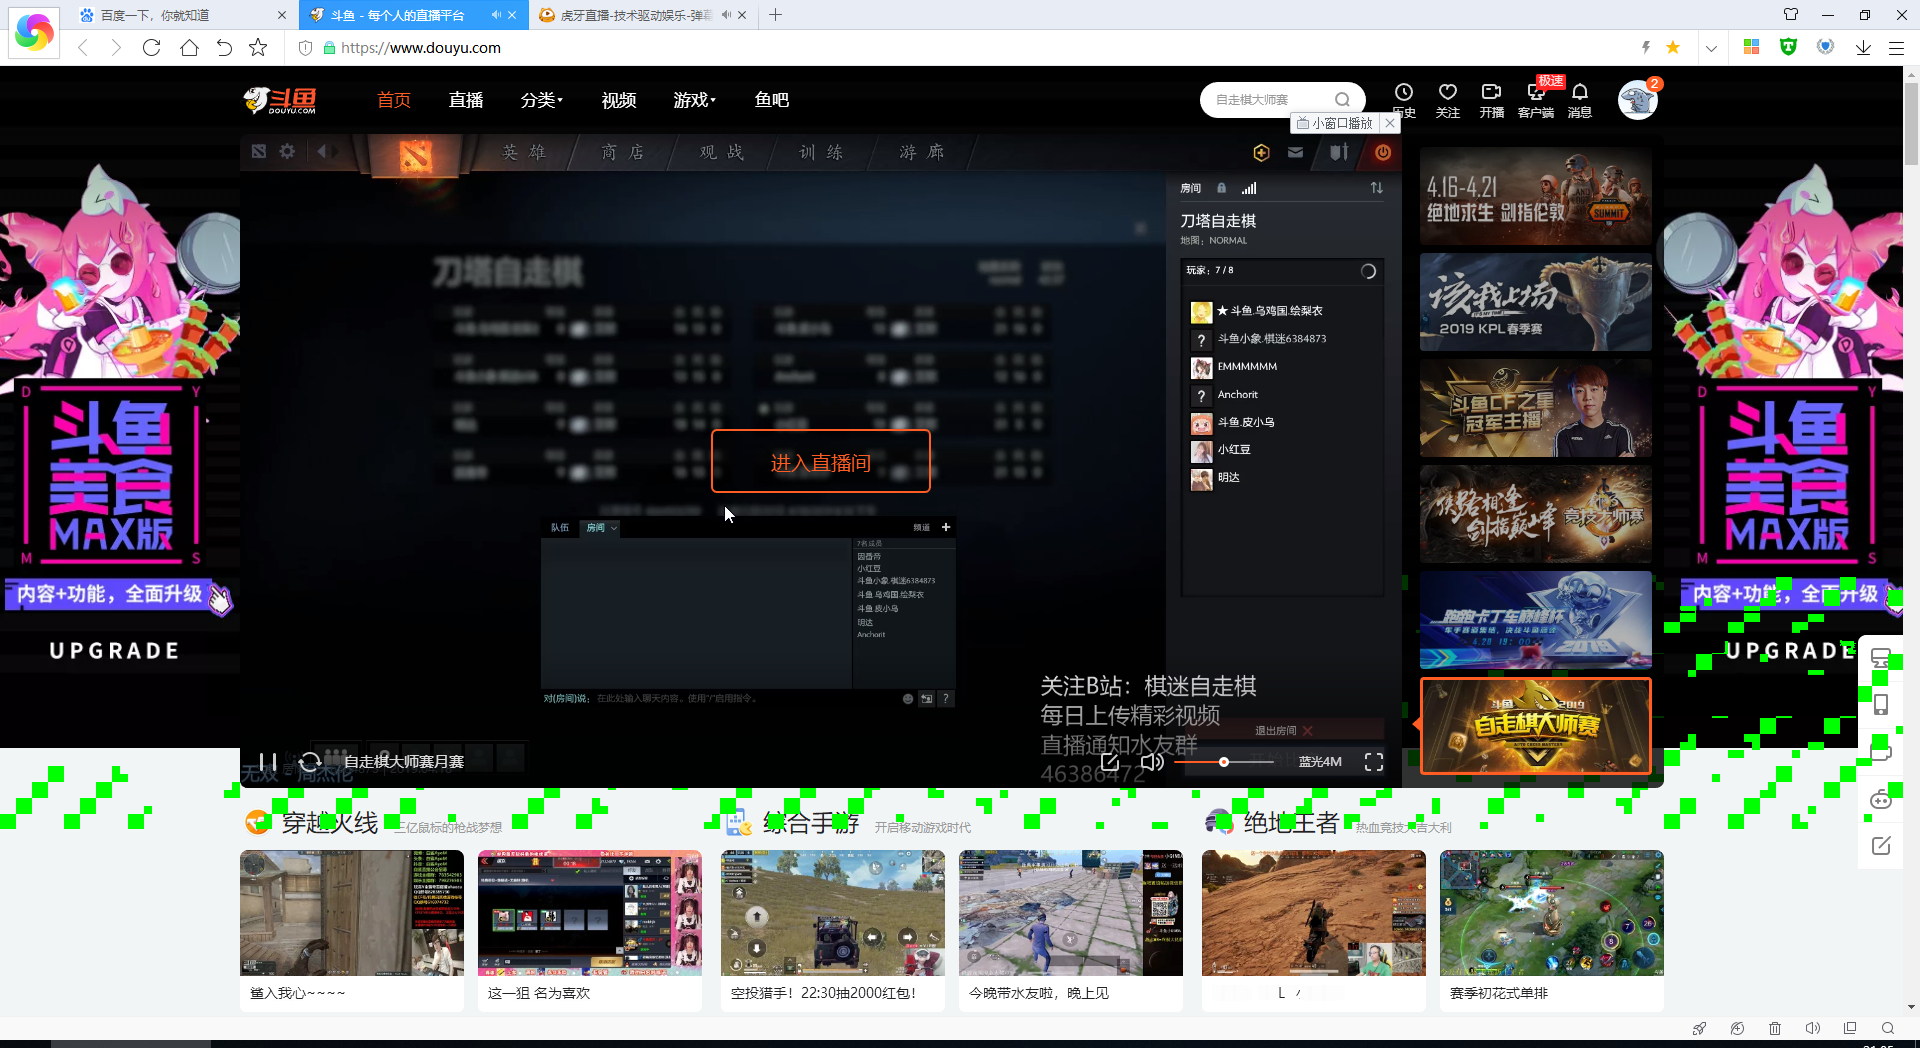
Task: Click the search magnifier icon in Douyu search box
Action: point(1342,100)
